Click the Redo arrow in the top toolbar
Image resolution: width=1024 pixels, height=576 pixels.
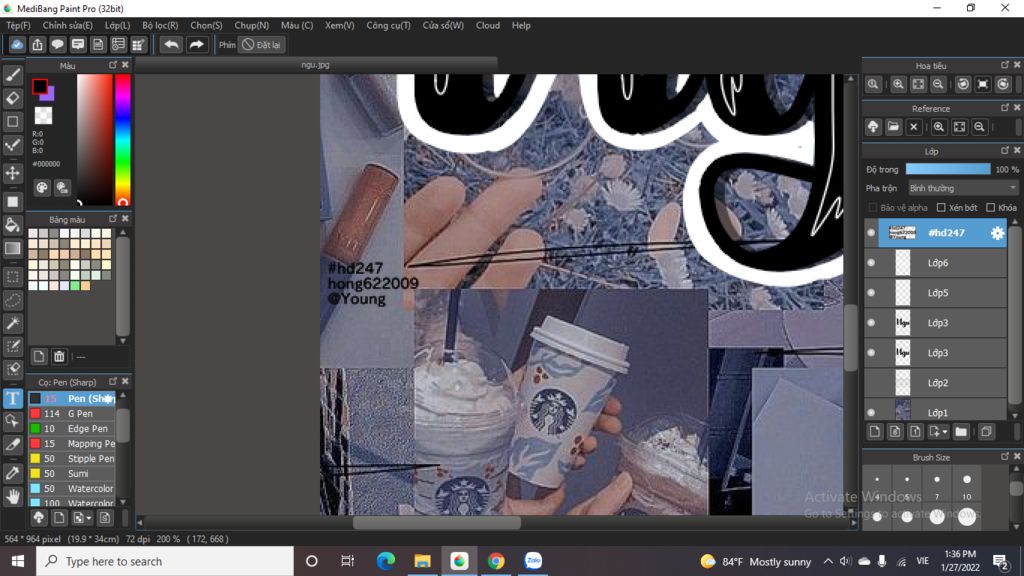[196, 44]
